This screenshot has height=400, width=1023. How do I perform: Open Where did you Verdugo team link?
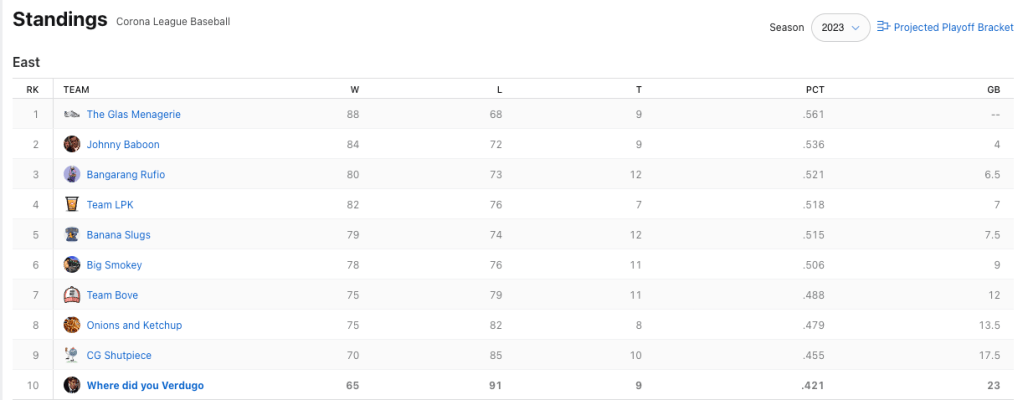[x=145, y=385]
